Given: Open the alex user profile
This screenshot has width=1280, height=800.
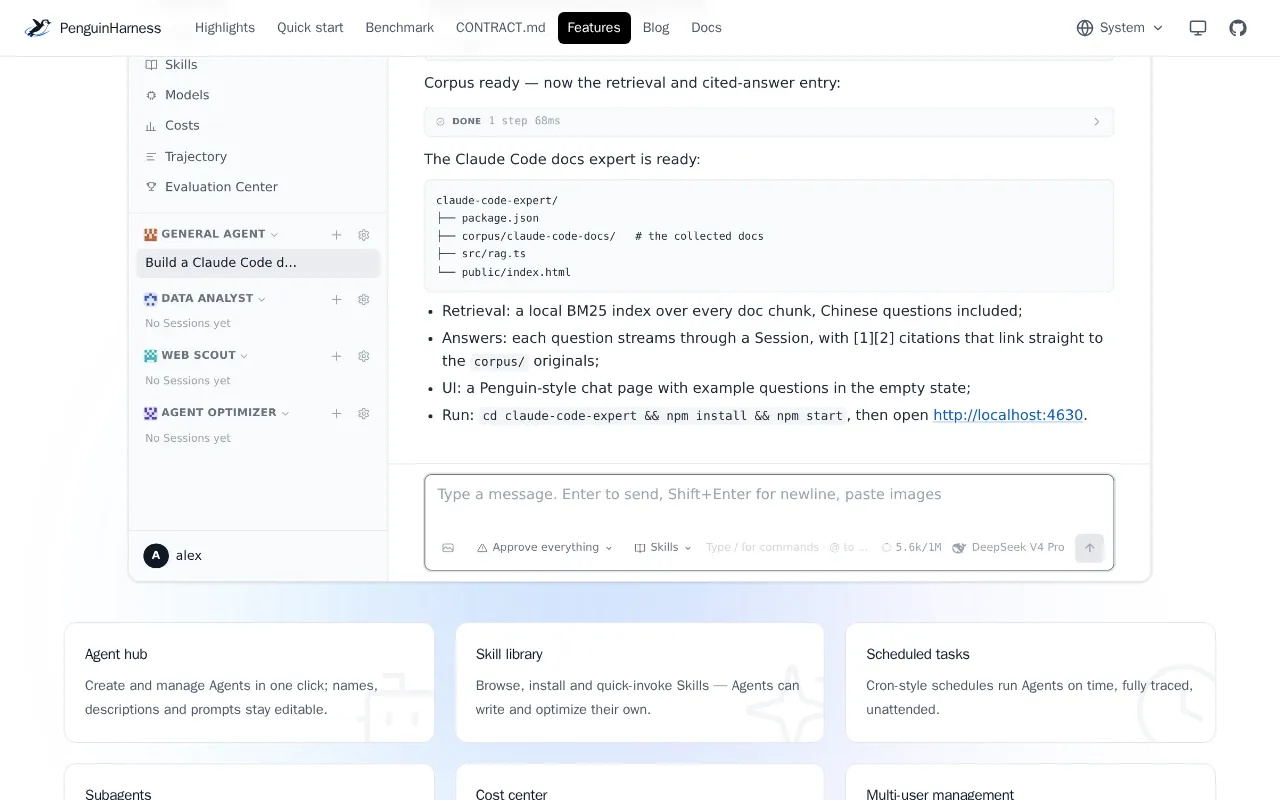Looking at the screenshot, I should tap(173, 556).
